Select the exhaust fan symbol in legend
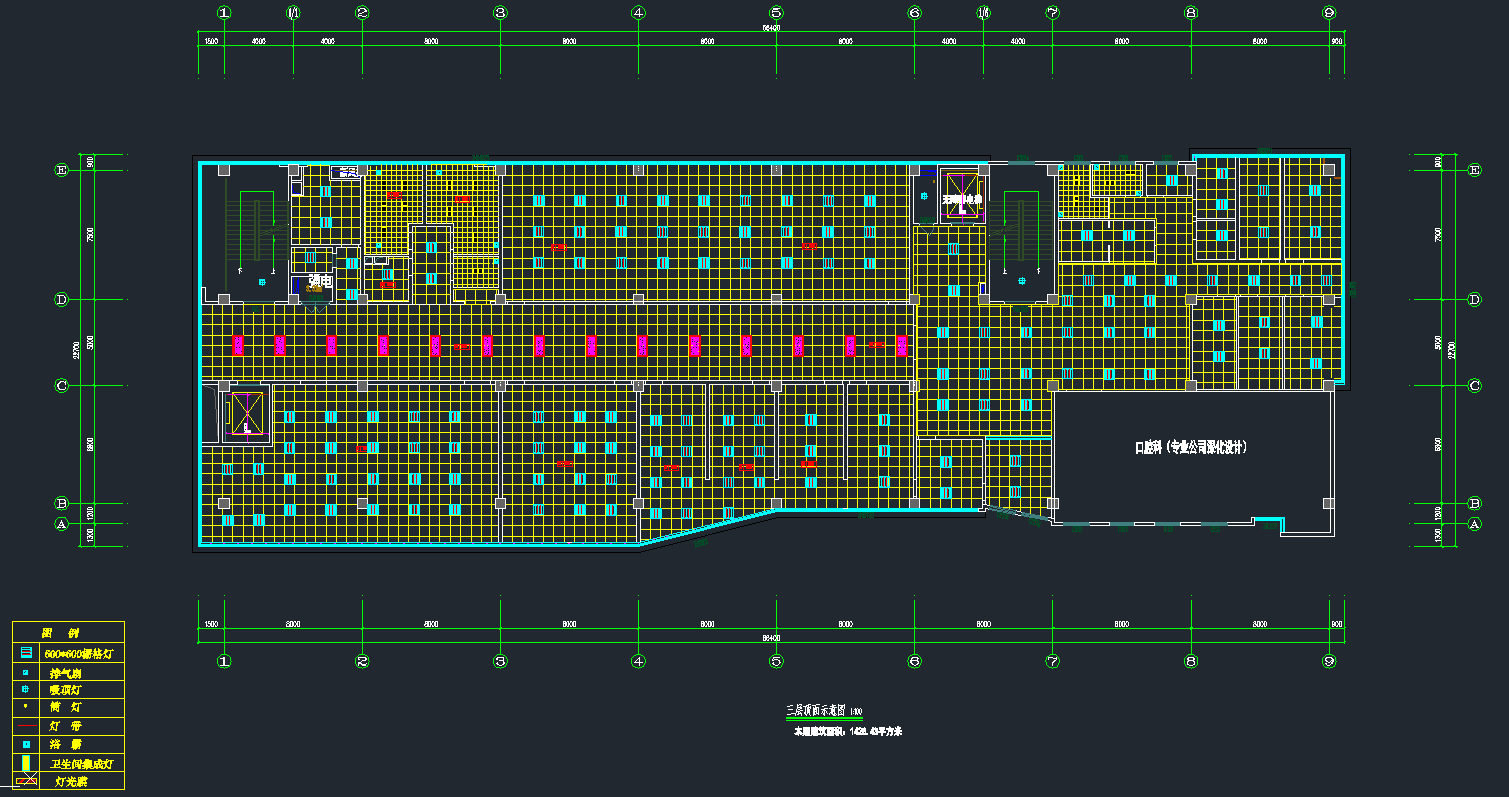This screenshot has width=1509, height=797. 26,672
